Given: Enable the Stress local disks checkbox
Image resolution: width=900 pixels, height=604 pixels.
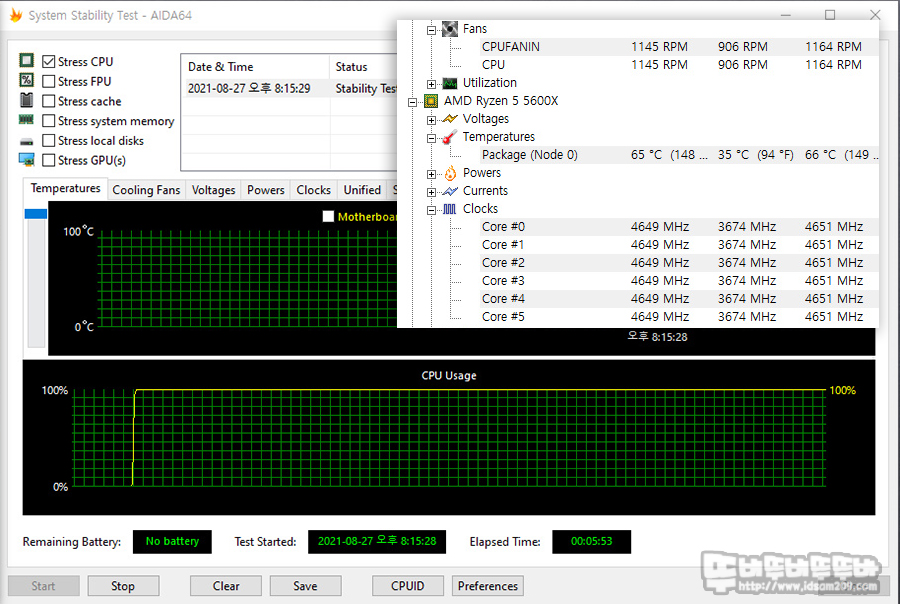Looking at the screenshot, I should [x=49, y=140].
